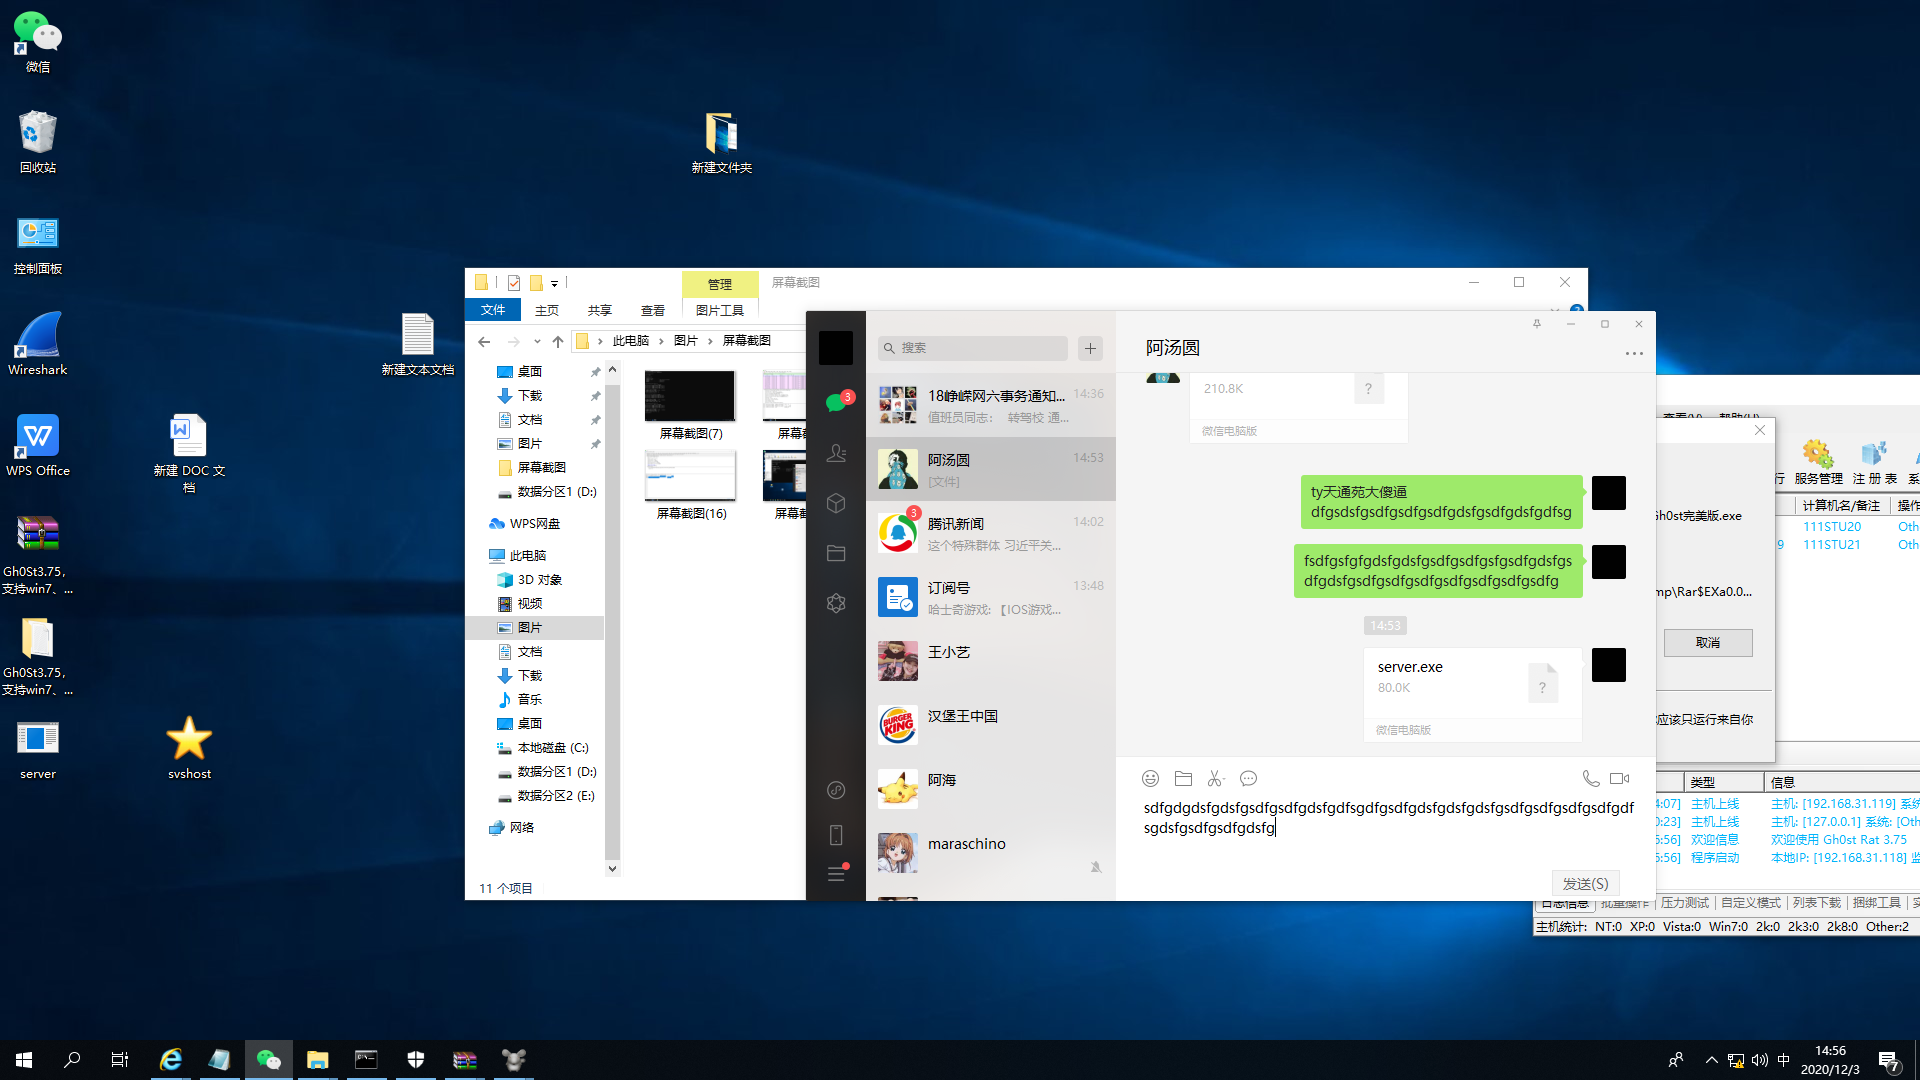Select the 屏幕截图 folder in the Explorer tree
The image size is (1920, 1080).
[x=541, y=467]
